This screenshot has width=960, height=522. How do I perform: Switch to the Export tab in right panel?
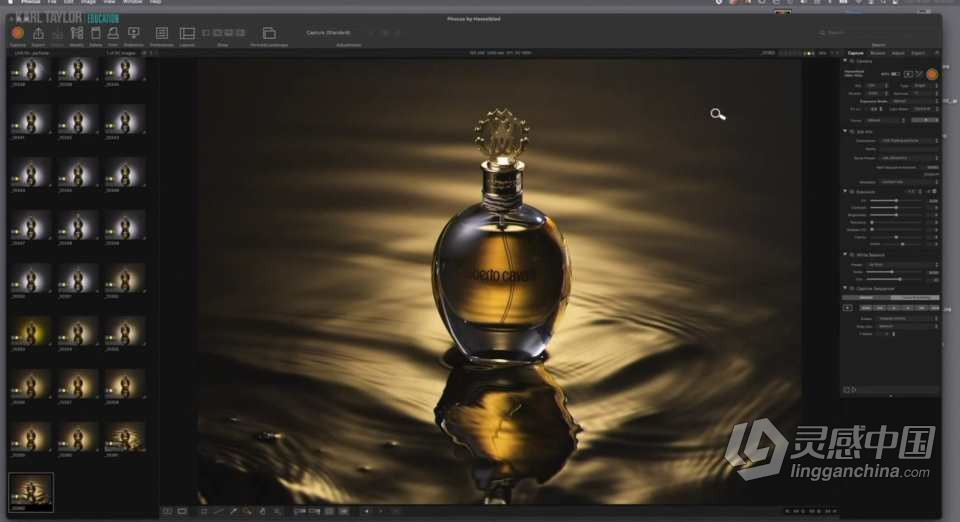[x=918, y=53]
